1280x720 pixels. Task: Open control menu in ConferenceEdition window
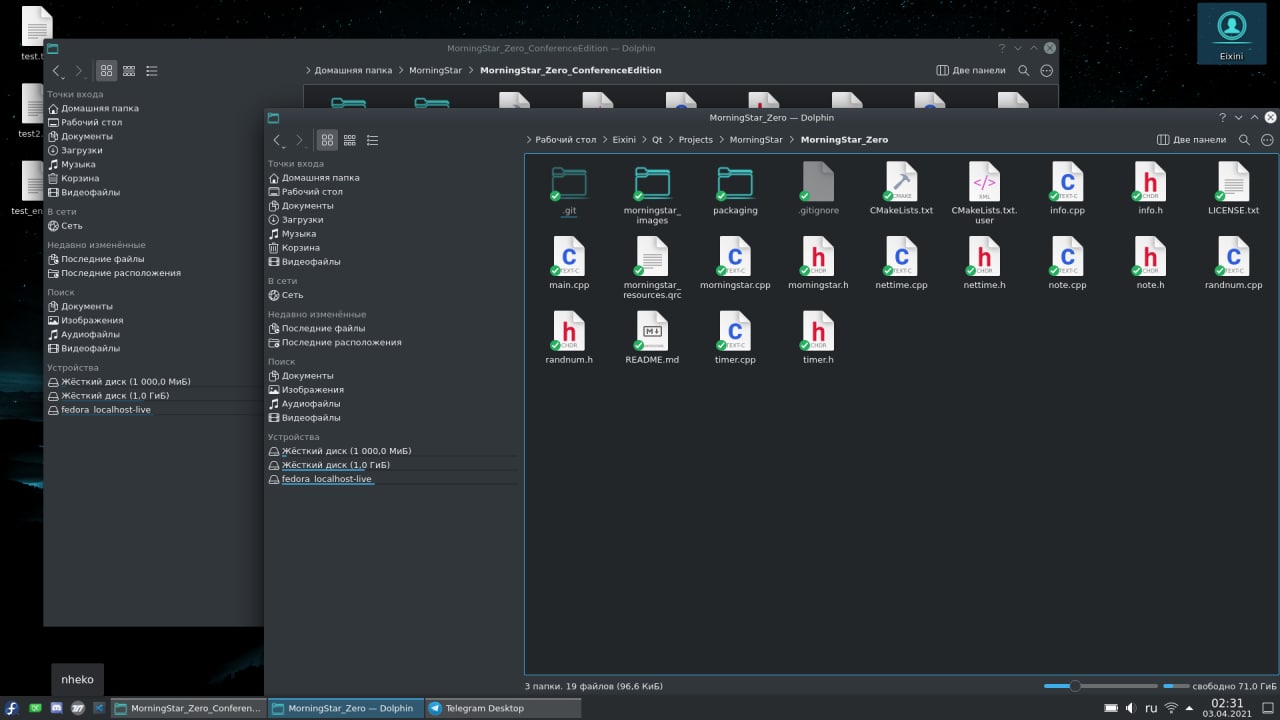(1046, 71)
